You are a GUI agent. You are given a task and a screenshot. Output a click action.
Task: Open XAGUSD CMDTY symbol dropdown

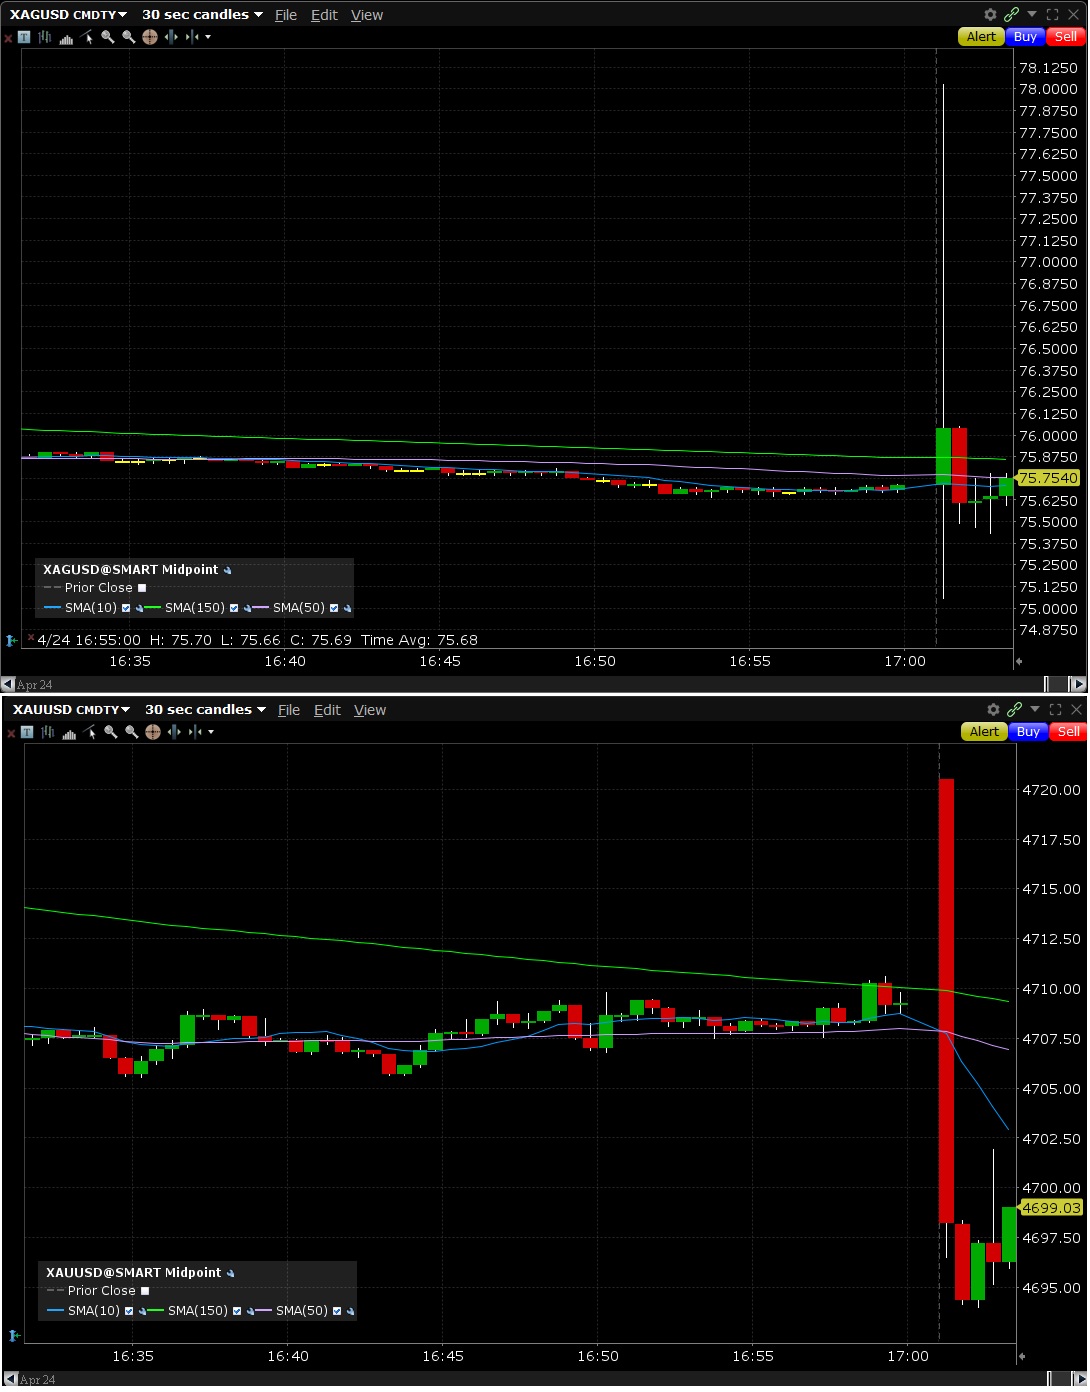pyautogui.click(x=69, y=14)
